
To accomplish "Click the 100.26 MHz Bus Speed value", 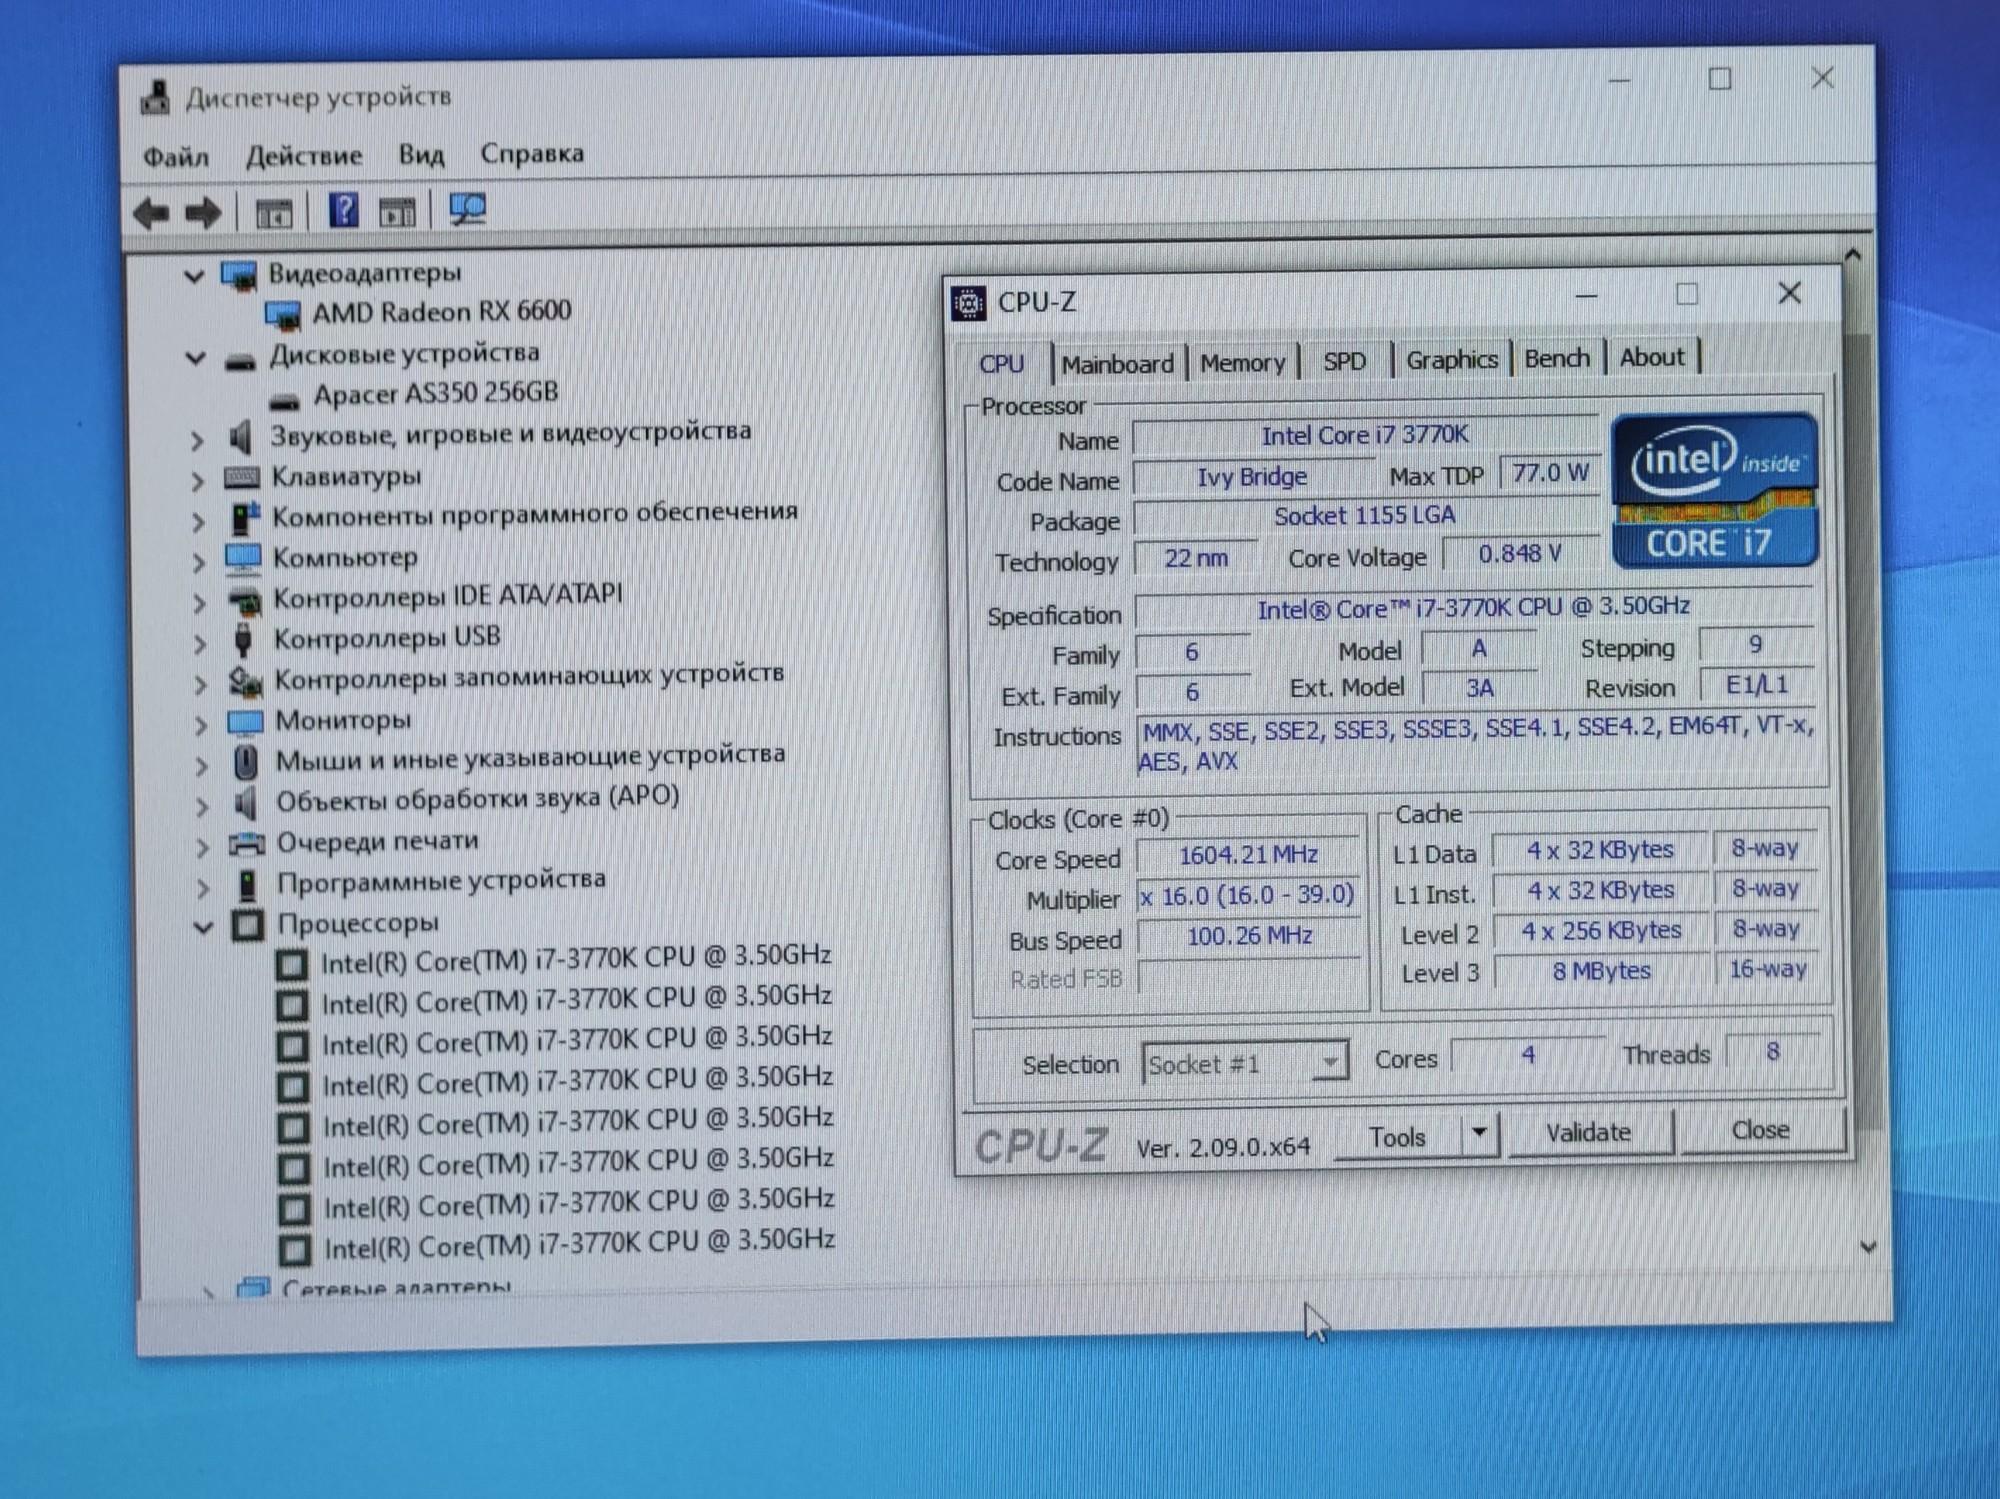I will pyautogui.click(x=1249, y=936).
